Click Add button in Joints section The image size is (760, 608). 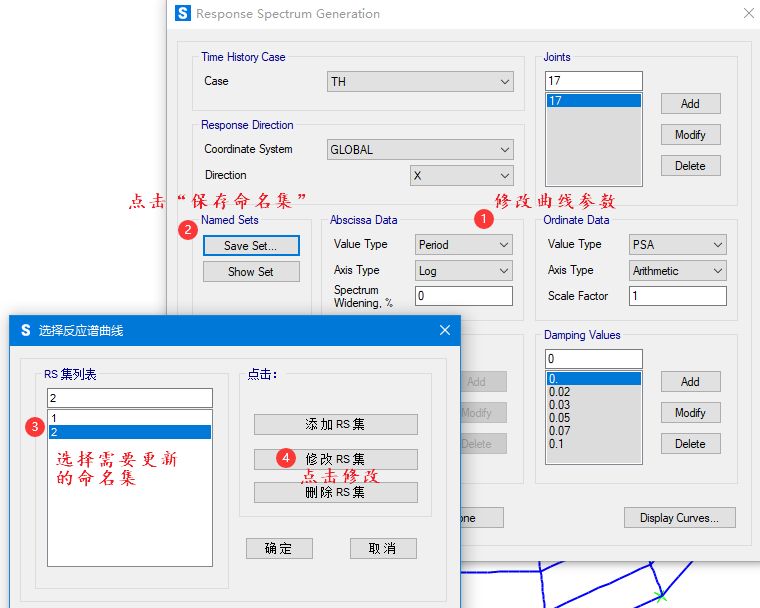point(690,104)
